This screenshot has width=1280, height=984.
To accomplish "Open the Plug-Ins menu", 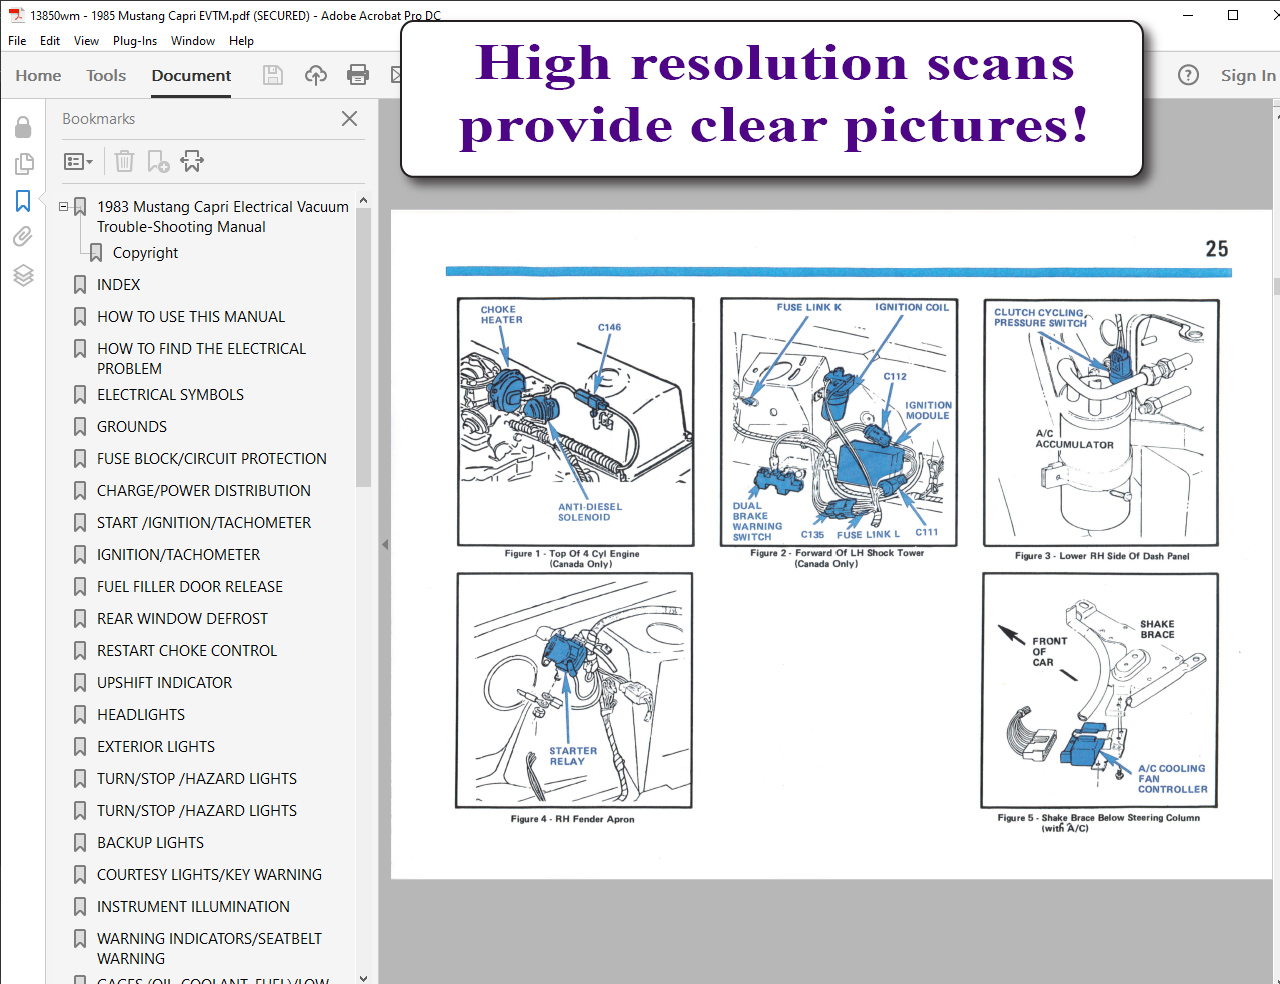I will (x=135, y=41).
